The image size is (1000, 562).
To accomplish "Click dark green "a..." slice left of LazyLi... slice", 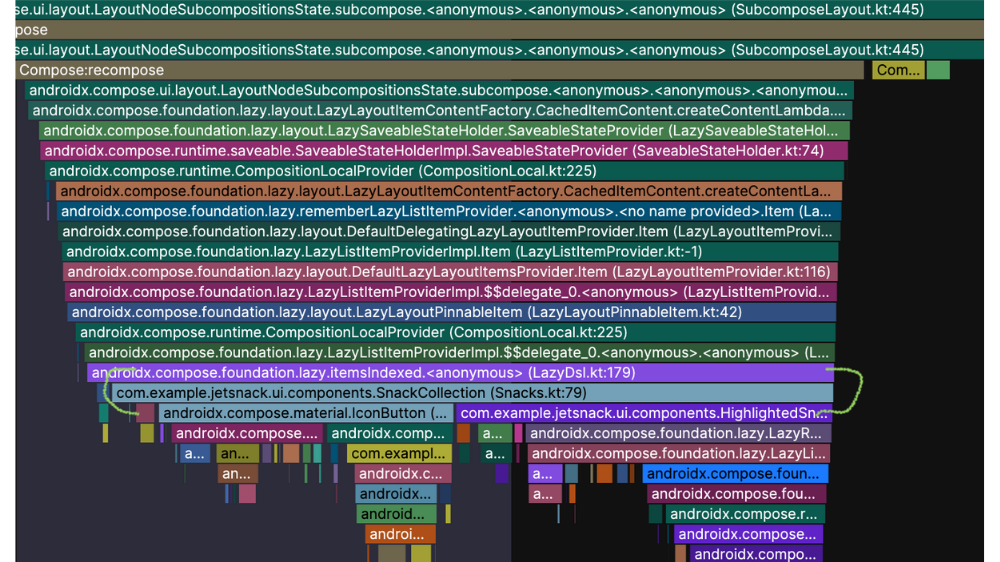I will [x=495, y=454].
